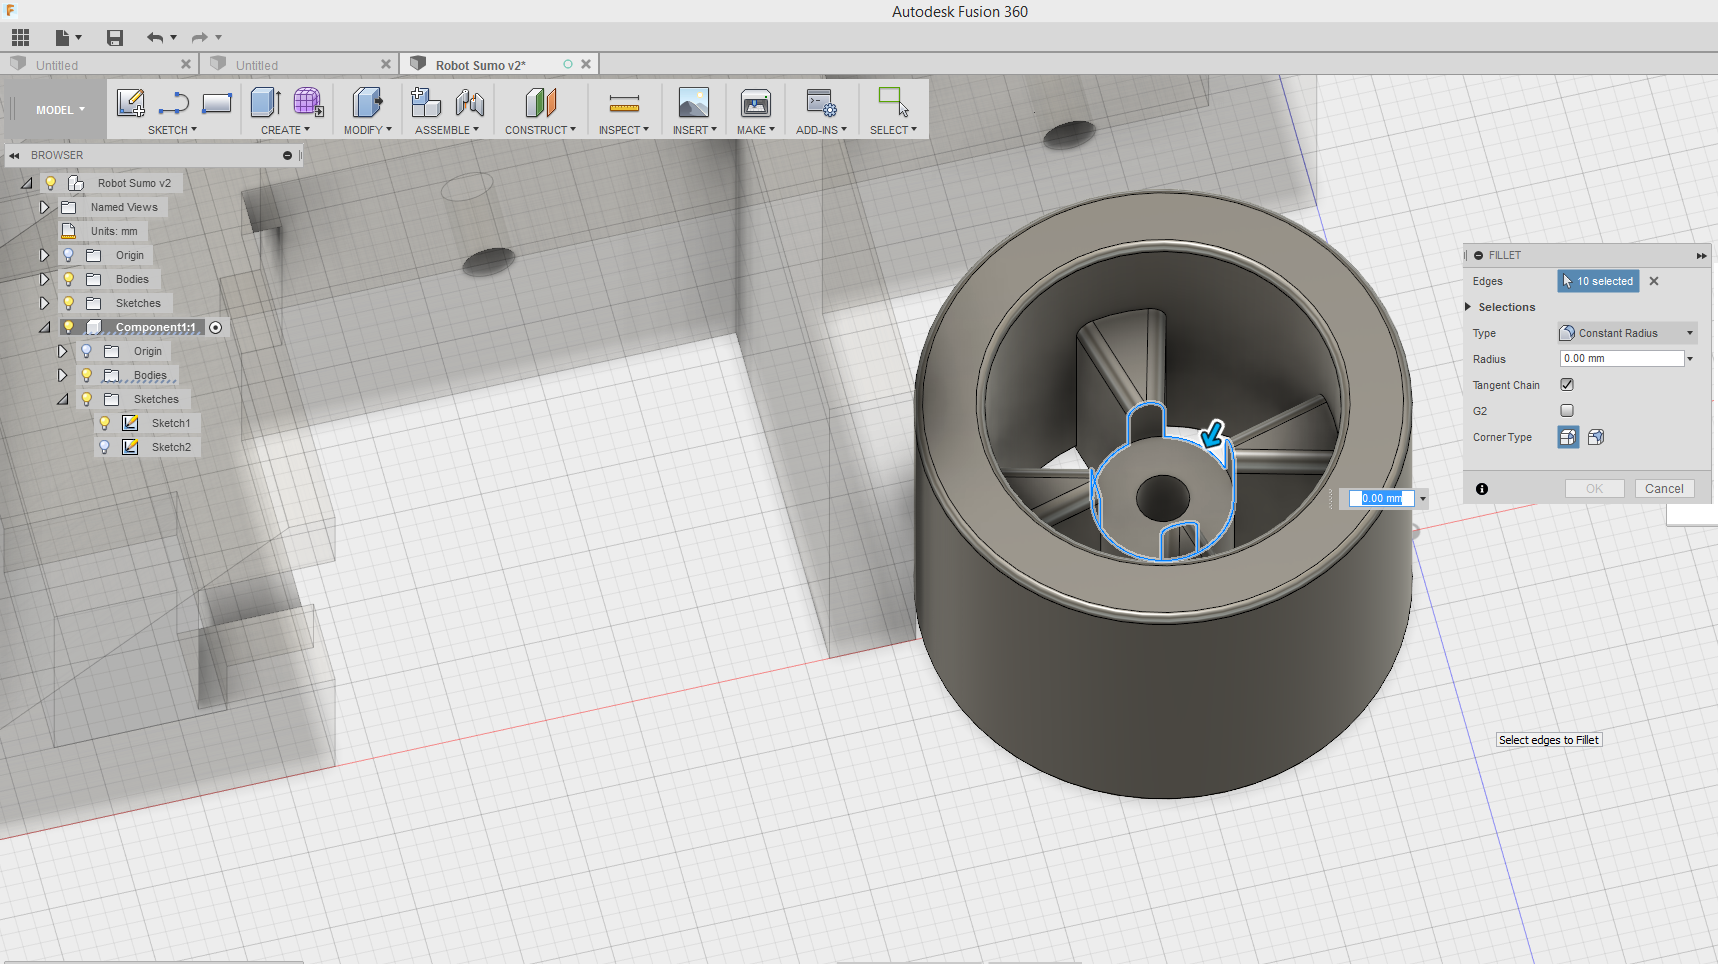The height and width of the screenshot is (964, 1718).
Task: Select the Create Form tool icon
Action: pos(308,102)
